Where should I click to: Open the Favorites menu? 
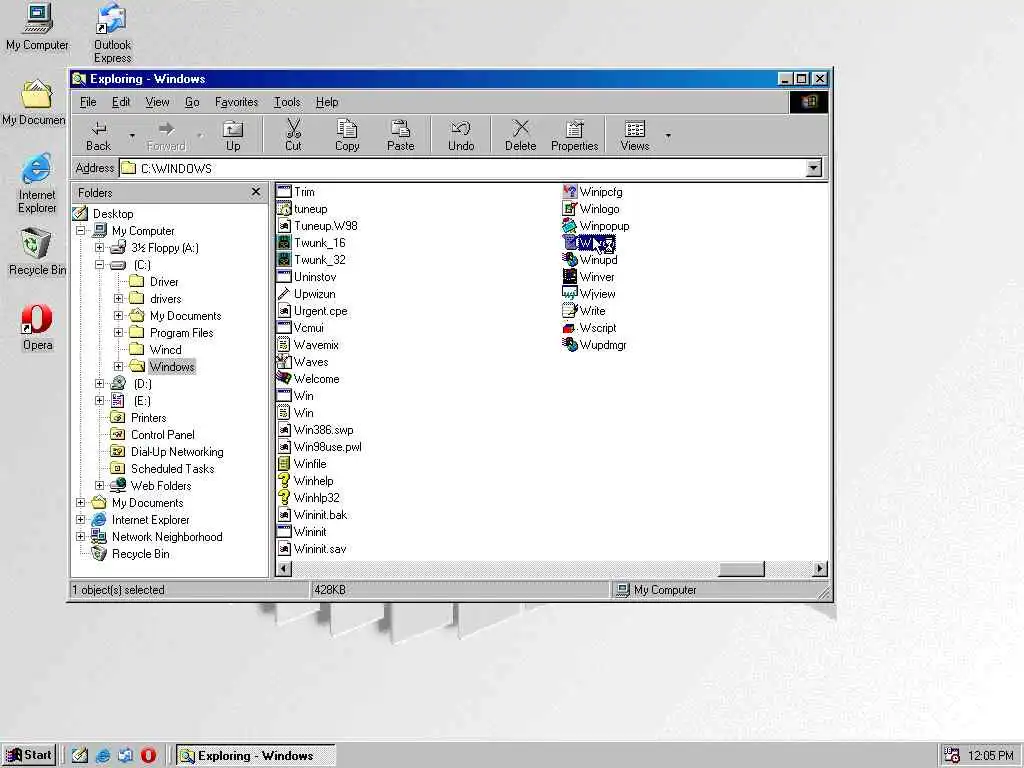point(236,102)
